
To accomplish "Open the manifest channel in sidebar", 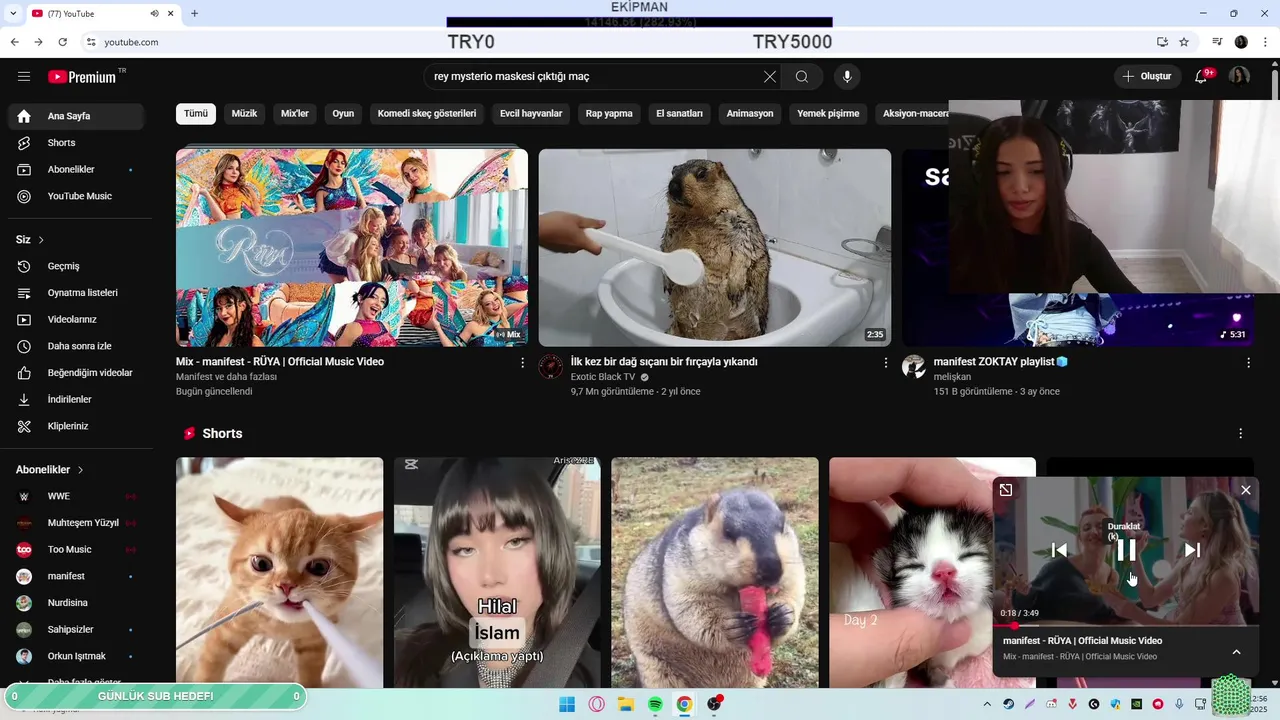I will 76,576.
